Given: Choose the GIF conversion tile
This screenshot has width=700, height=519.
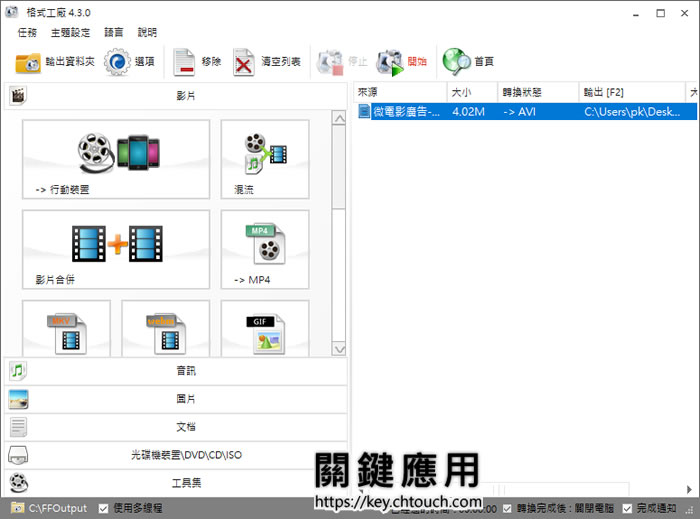Looking at the screenshot, I should (x=265, y=329).
